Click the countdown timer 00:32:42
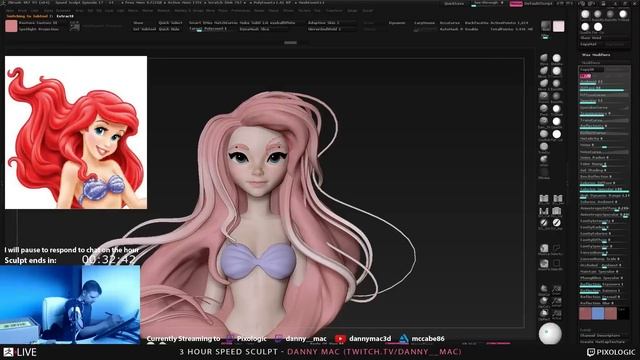 [109, 260]
